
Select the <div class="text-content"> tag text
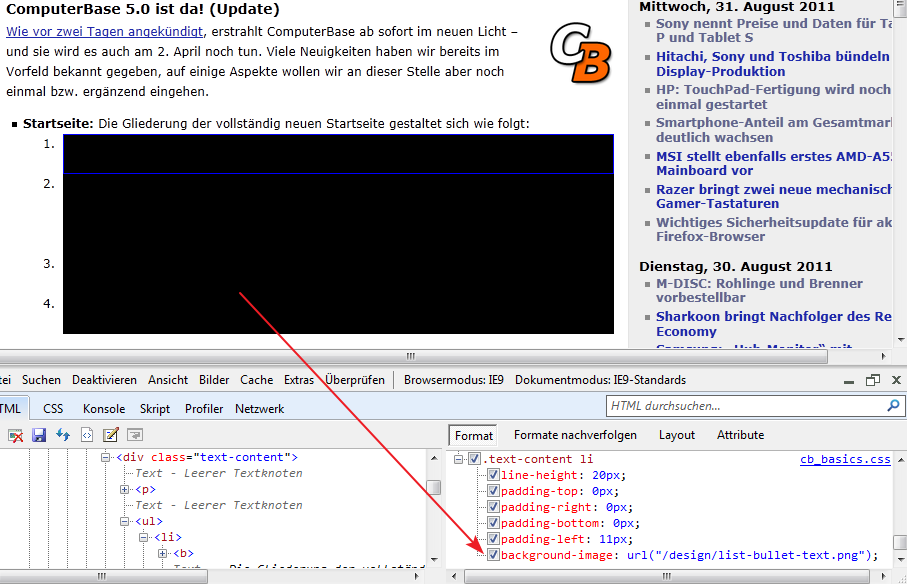click(x=207, y=457)
